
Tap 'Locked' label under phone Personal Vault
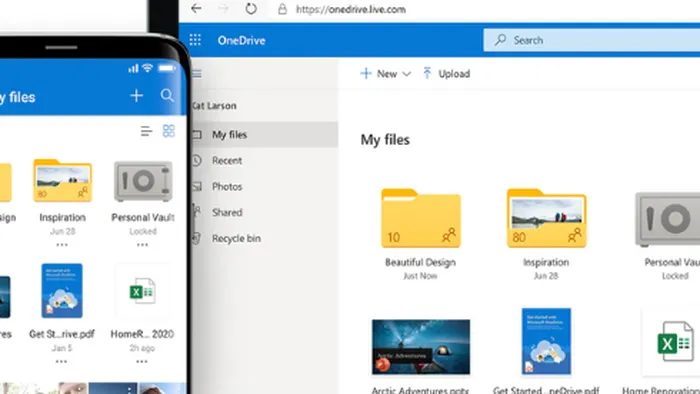[x=143, y=231]
